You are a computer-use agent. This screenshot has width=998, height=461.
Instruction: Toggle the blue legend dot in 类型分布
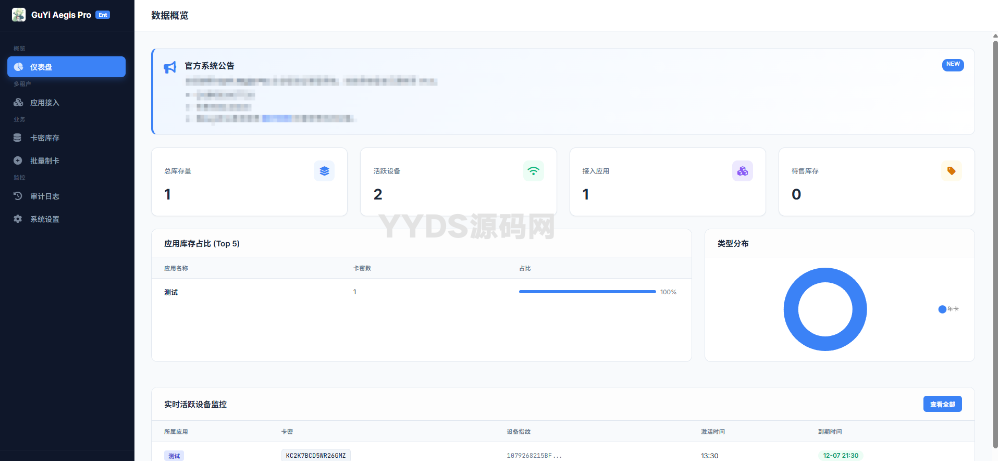point(942,309)
